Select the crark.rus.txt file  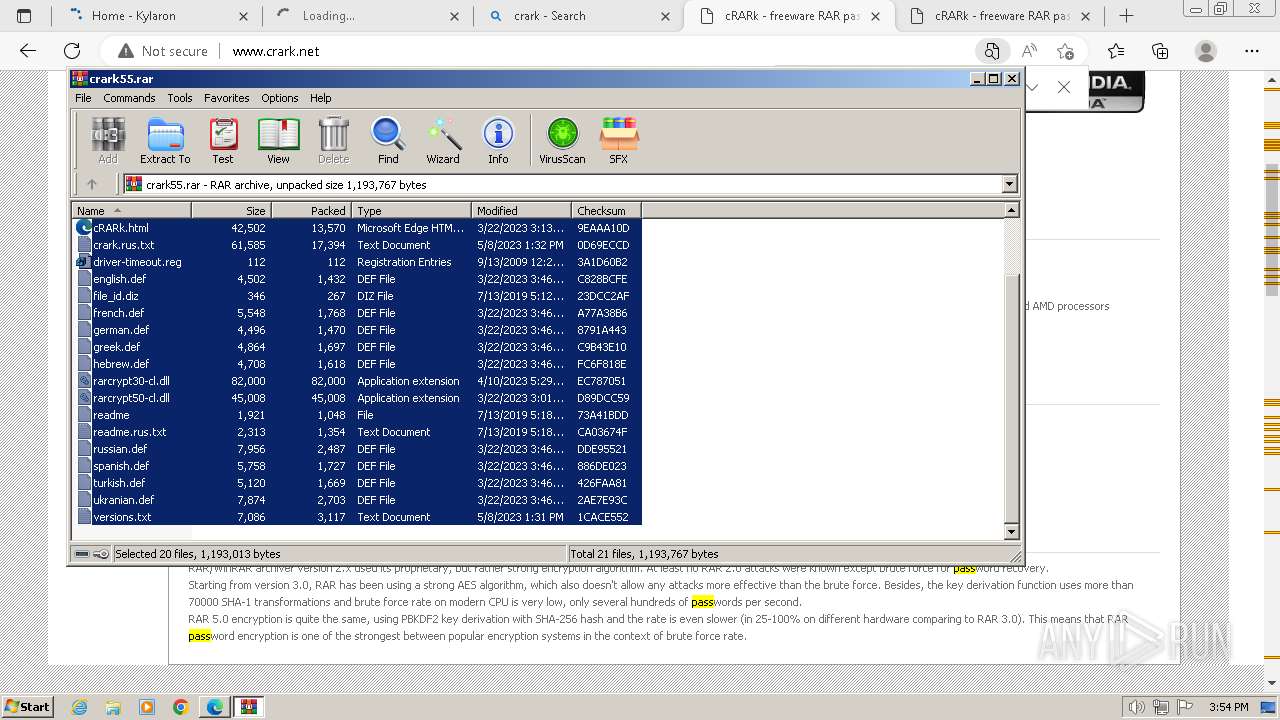click(123, 245)
